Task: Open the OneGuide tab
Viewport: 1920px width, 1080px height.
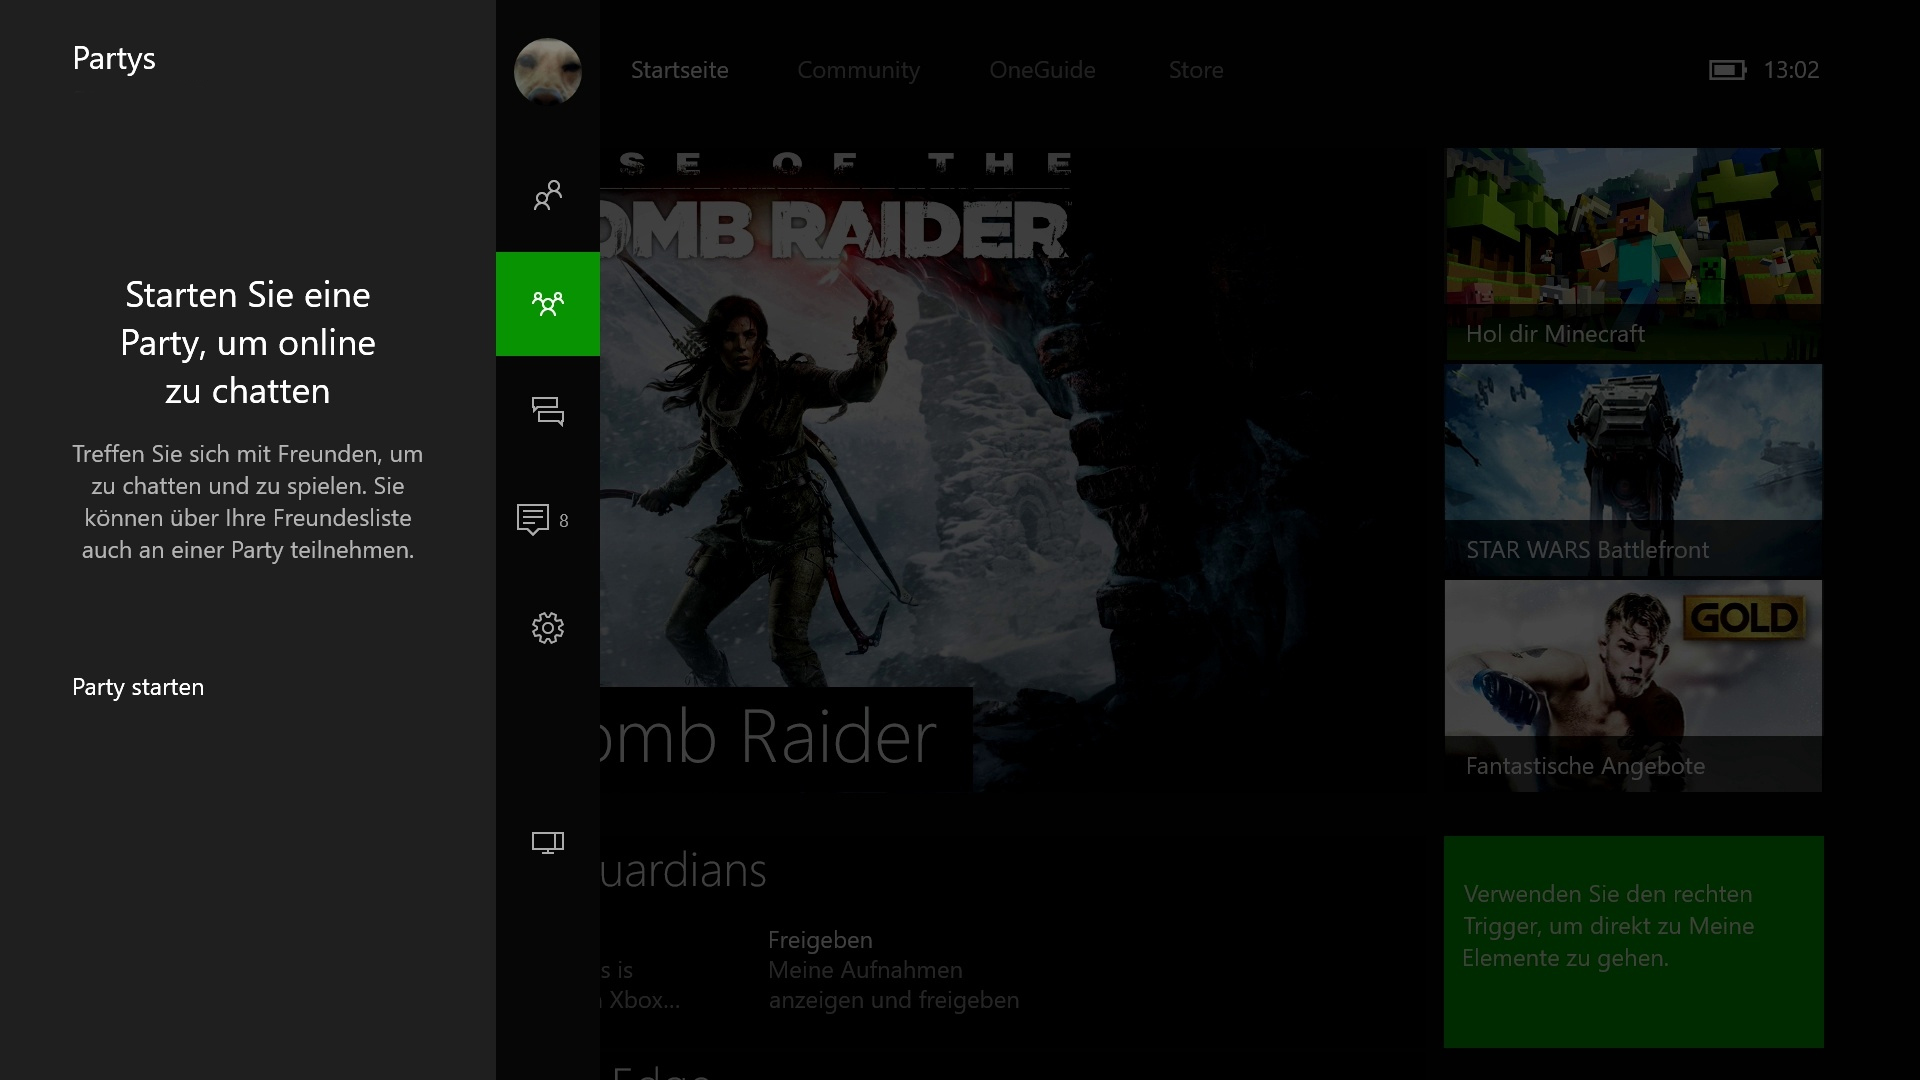Action: pos(1042,70)
